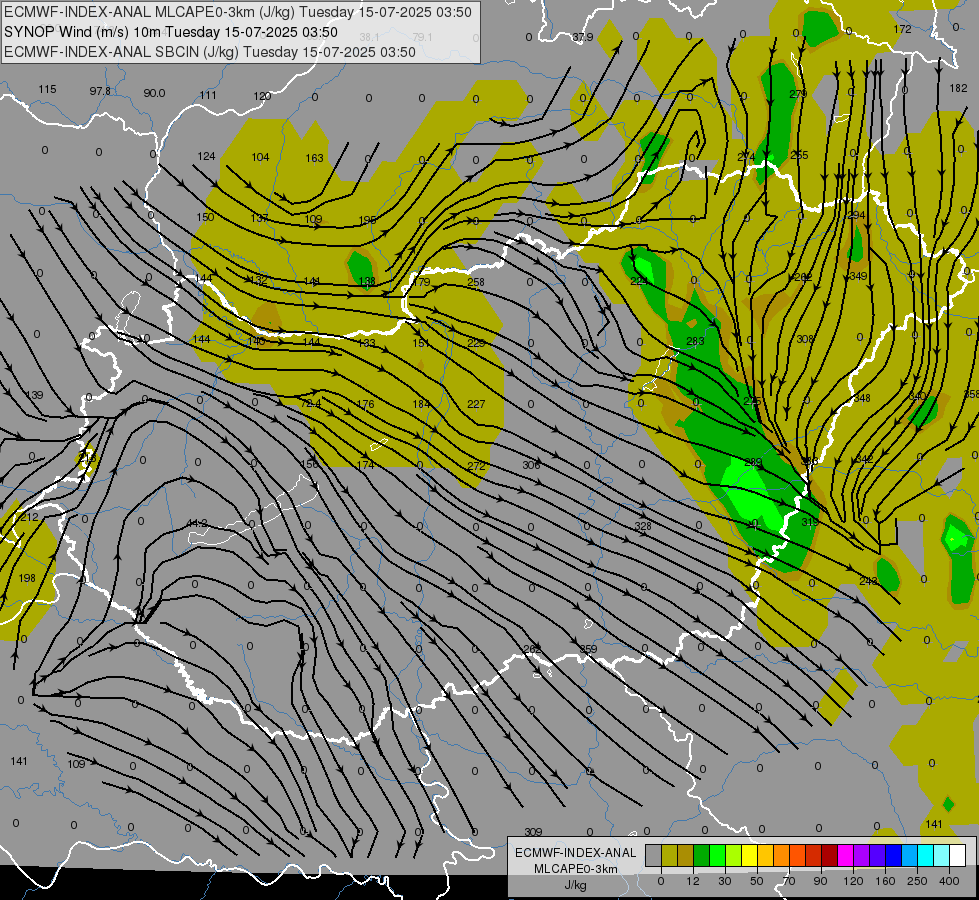Click the legend tick label 12
The image size is (979, 900).
click(693, 881)
